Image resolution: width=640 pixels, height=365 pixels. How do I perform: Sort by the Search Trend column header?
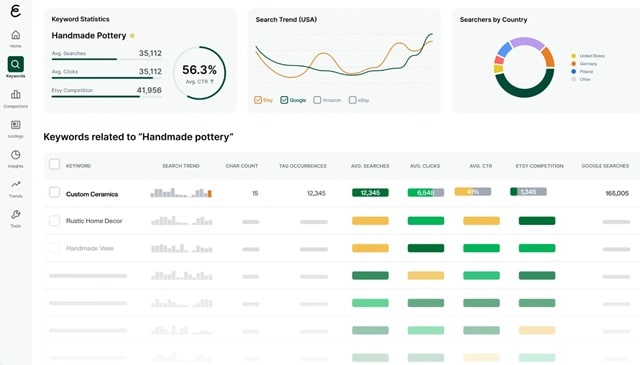pyautogui.click(x=181, y=166)
